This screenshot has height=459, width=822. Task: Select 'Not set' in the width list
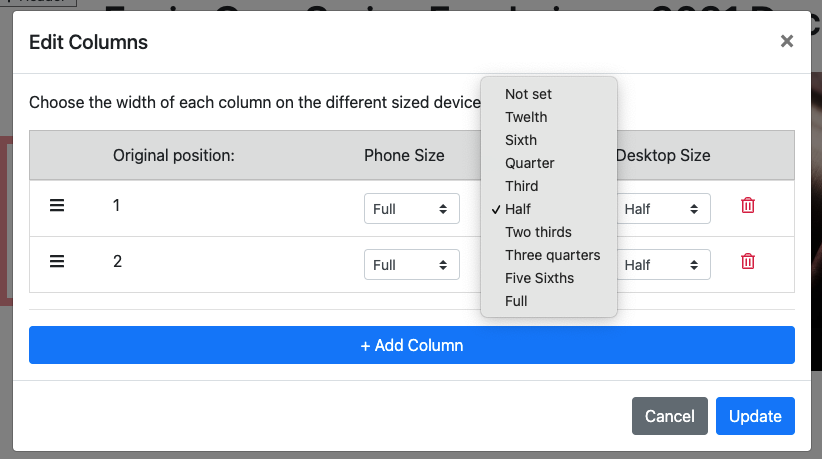528,94
